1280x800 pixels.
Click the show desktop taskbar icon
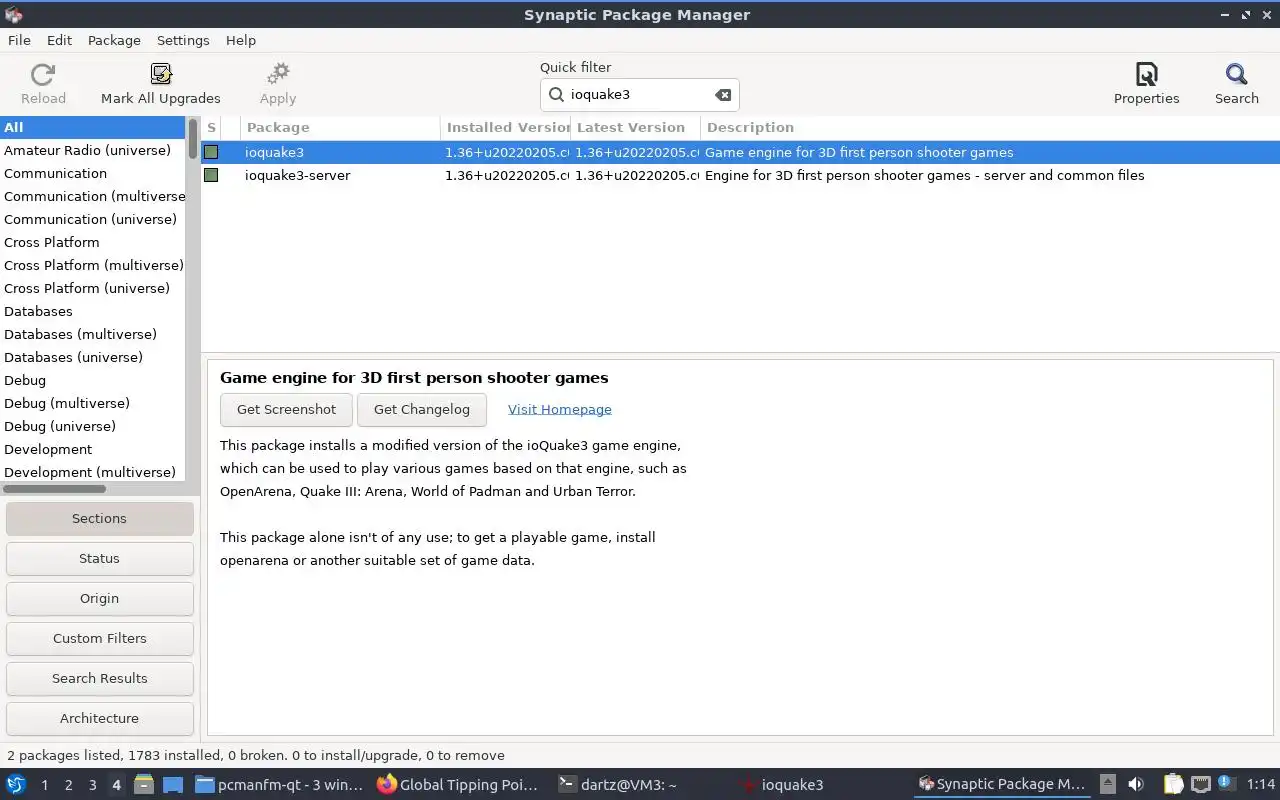pyautogui.click(x=173, y=784)
